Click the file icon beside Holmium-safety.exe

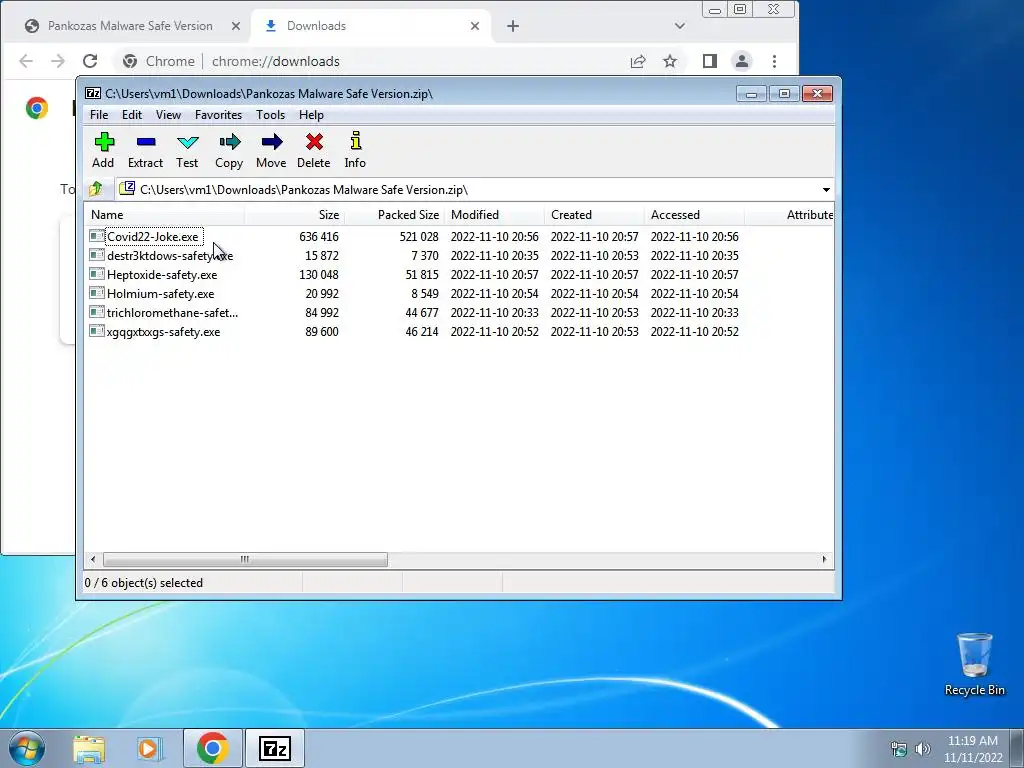pyautogui.click(x=97, y=293)
